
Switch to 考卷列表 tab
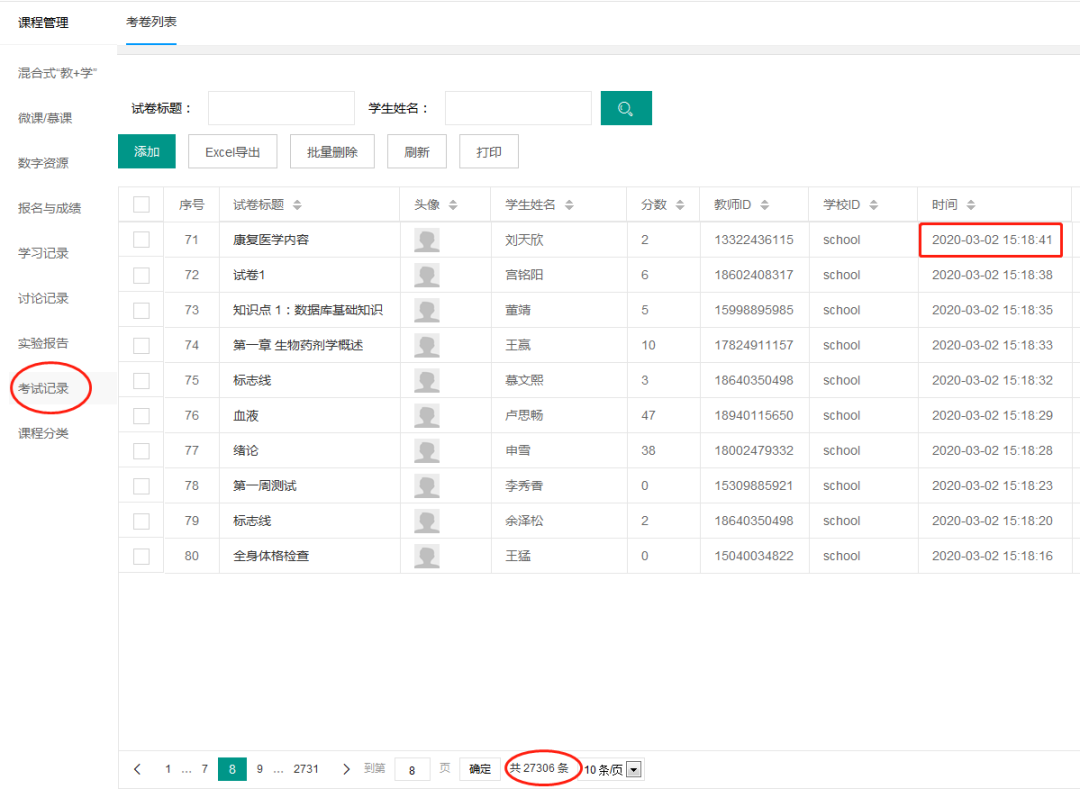(152, 22)
